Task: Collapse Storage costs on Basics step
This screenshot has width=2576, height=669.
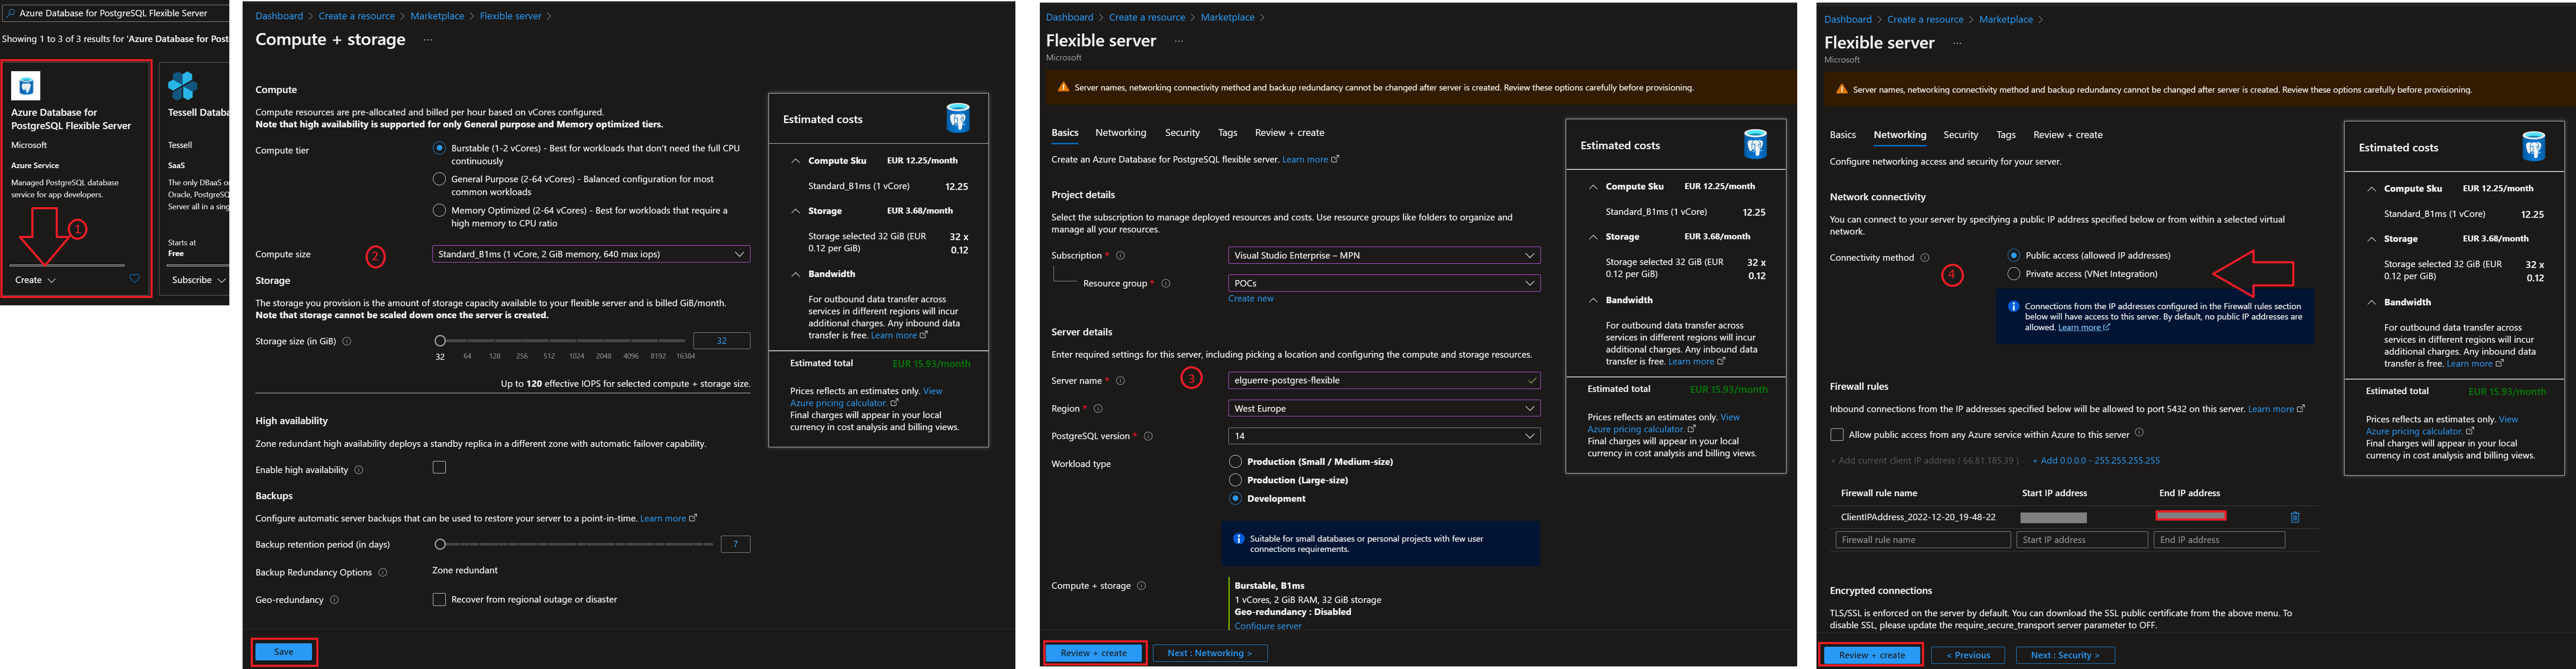Action: point(1593,237)
